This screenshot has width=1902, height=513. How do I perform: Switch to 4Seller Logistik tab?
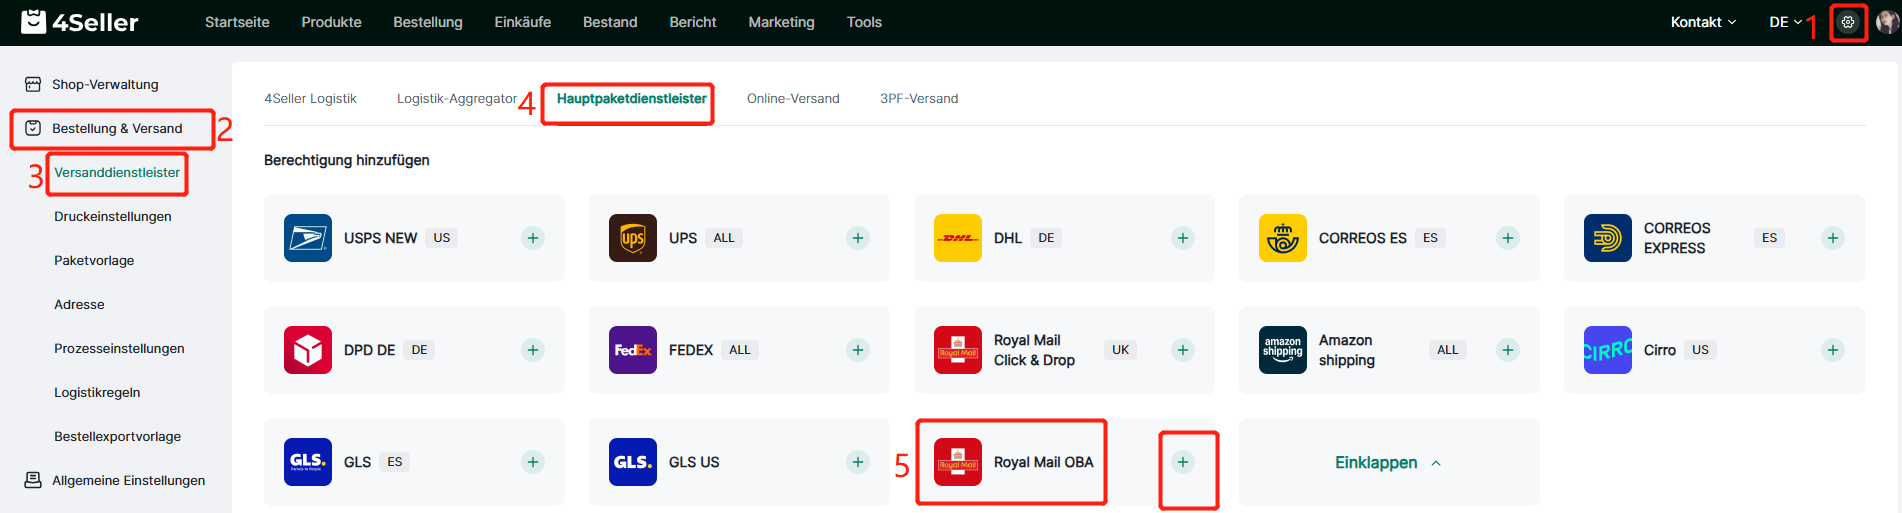pos(310,98)
